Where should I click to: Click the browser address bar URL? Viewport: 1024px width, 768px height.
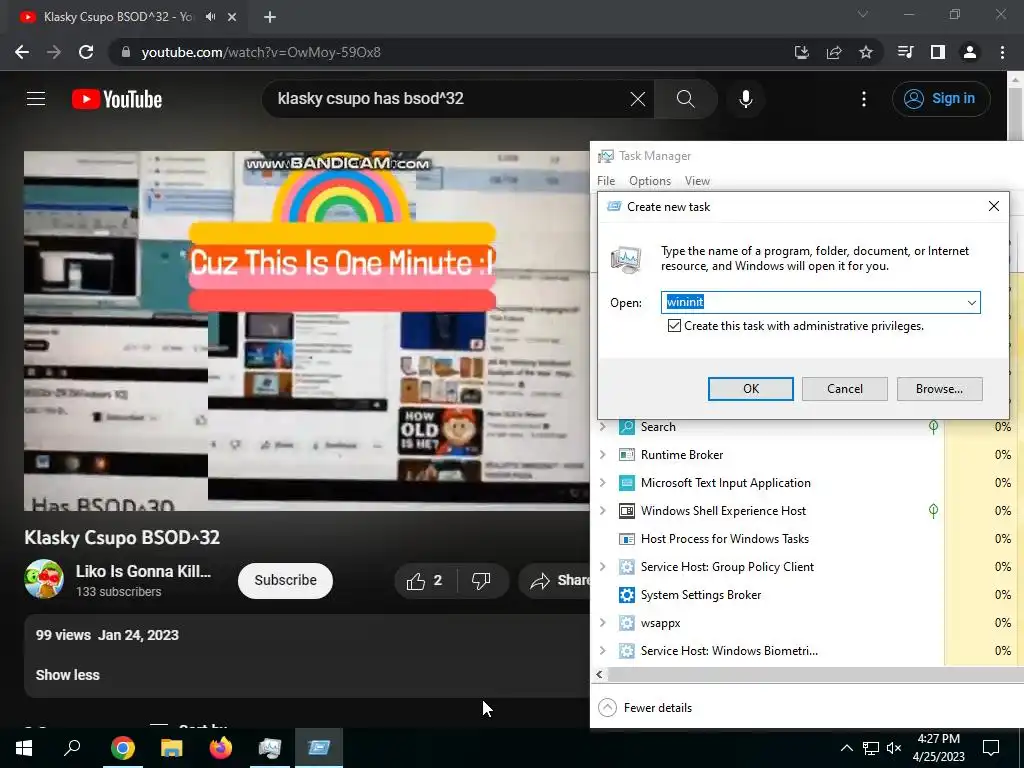pyautogui.click(x=261, y=52)
